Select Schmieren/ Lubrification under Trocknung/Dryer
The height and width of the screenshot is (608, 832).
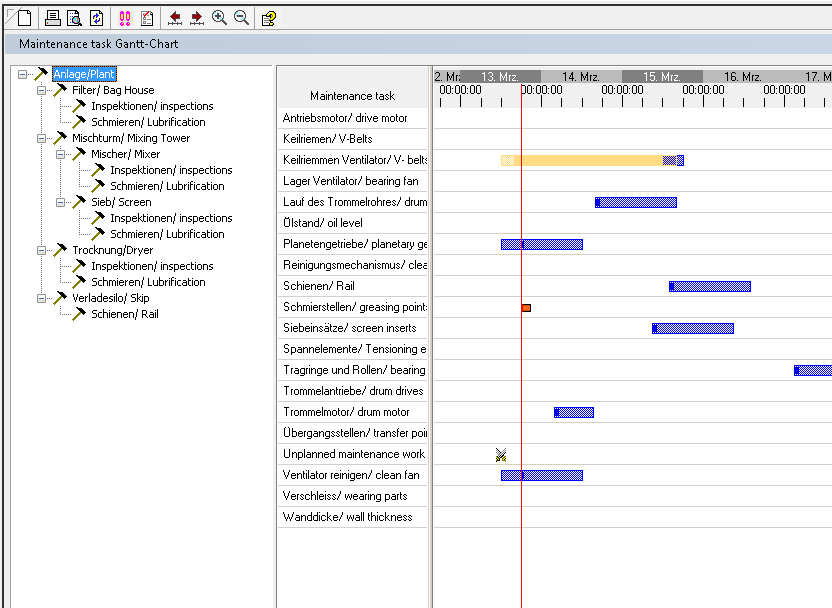tap(148, 282)
